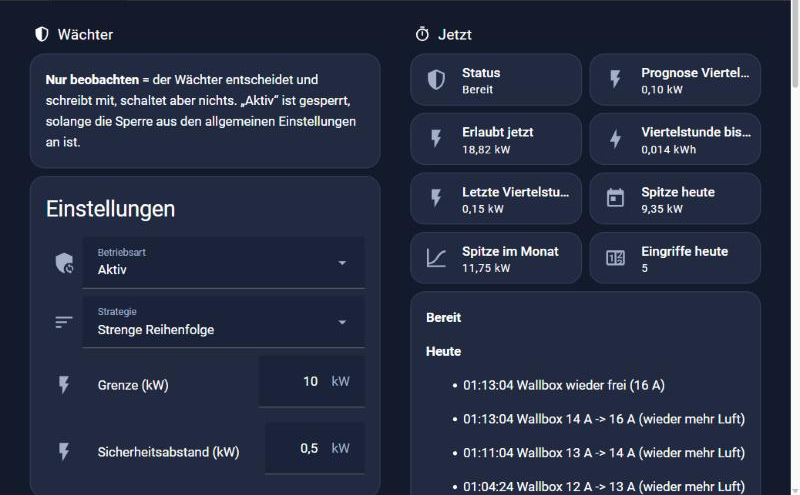800x495 pixels.
Task: Click log entry Wallbox 13 A -> 14 A
Action: [604, 453]
